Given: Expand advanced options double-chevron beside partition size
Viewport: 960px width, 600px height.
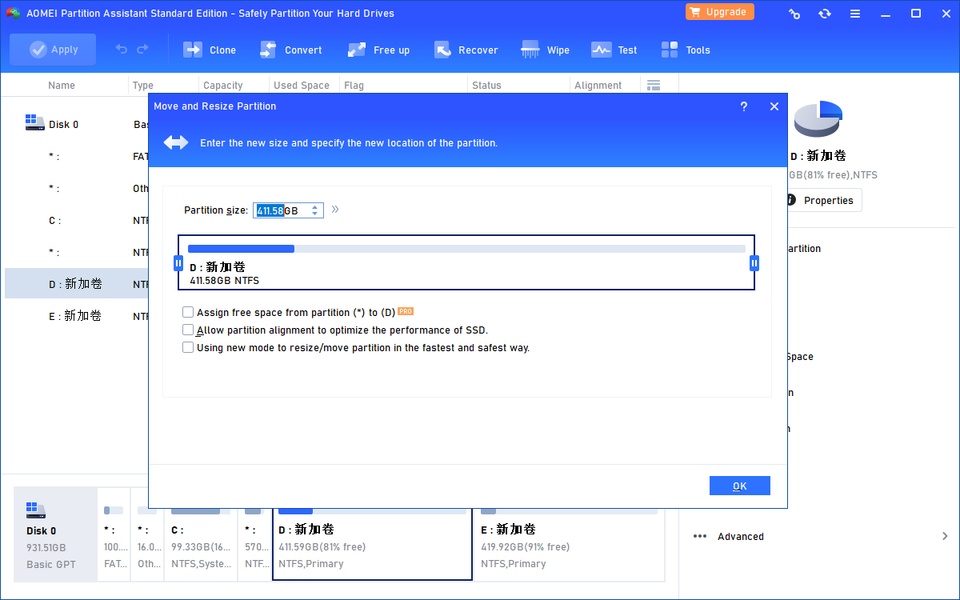Looking at the screenshot, I should pos(335,210).
